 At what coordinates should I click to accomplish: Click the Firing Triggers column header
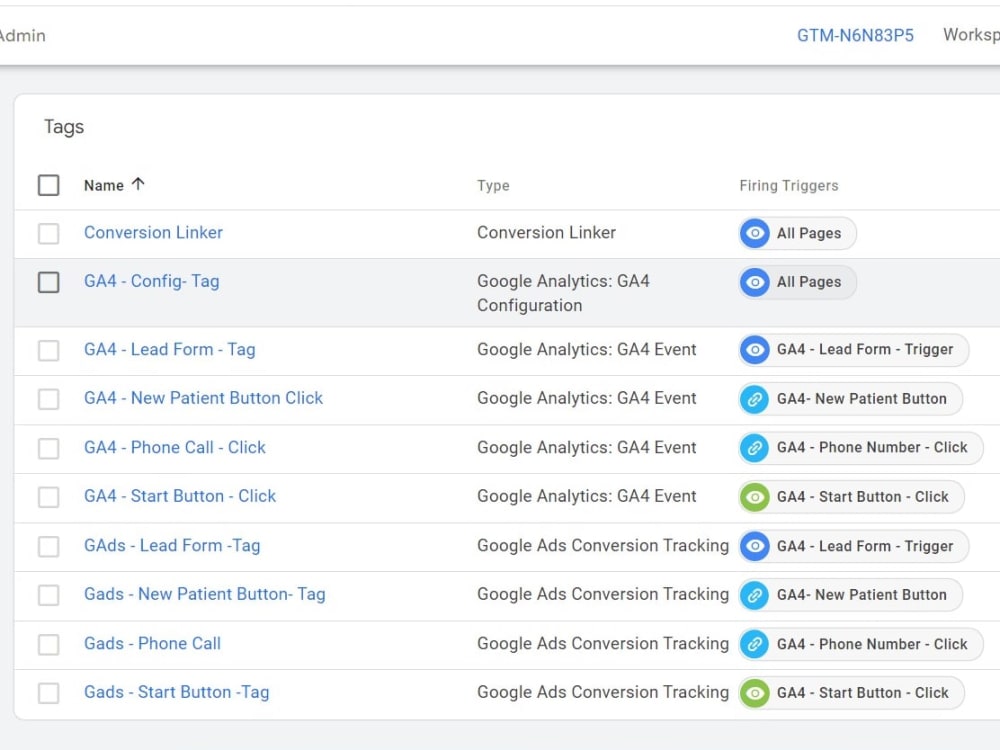[x=789, y=186]
